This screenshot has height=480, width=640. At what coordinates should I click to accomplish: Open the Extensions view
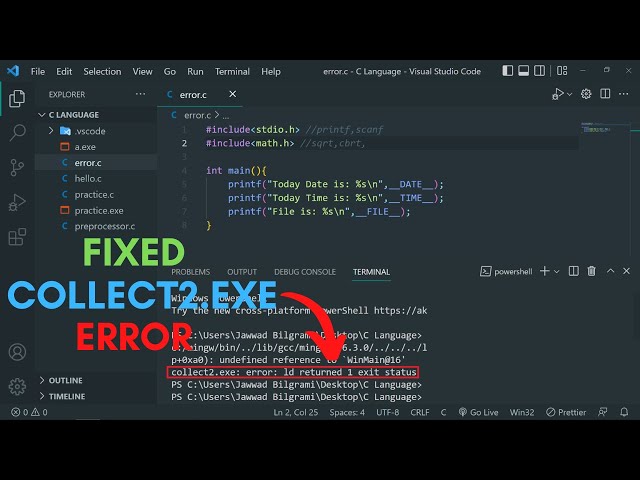(x=17, y=237)
